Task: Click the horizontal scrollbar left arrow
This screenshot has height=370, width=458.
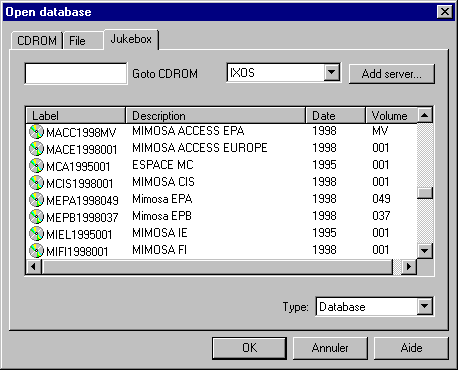Action: (x=34, y=267)
